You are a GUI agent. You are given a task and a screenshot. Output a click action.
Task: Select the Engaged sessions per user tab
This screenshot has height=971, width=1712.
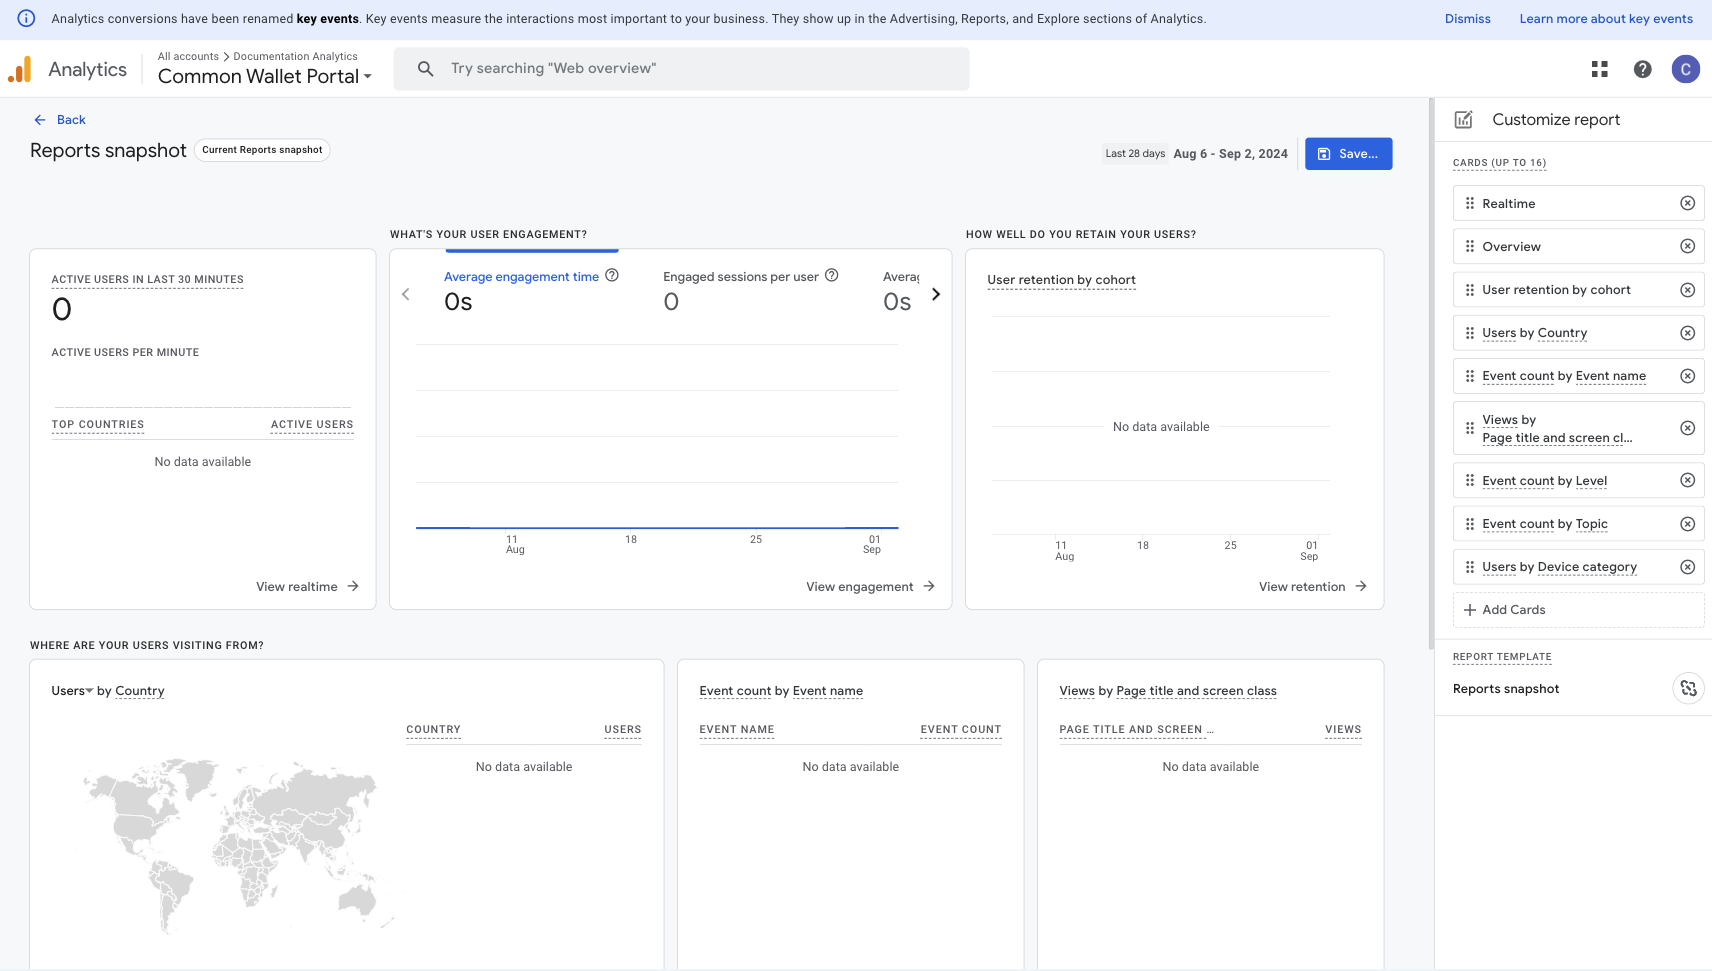click(740, 277)
